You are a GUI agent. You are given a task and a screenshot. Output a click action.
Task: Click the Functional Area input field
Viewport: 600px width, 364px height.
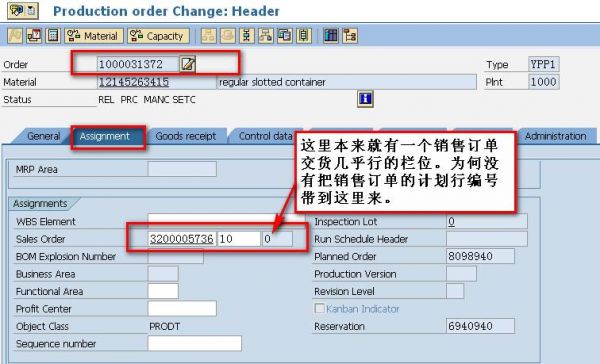click(x=163, y=291)
